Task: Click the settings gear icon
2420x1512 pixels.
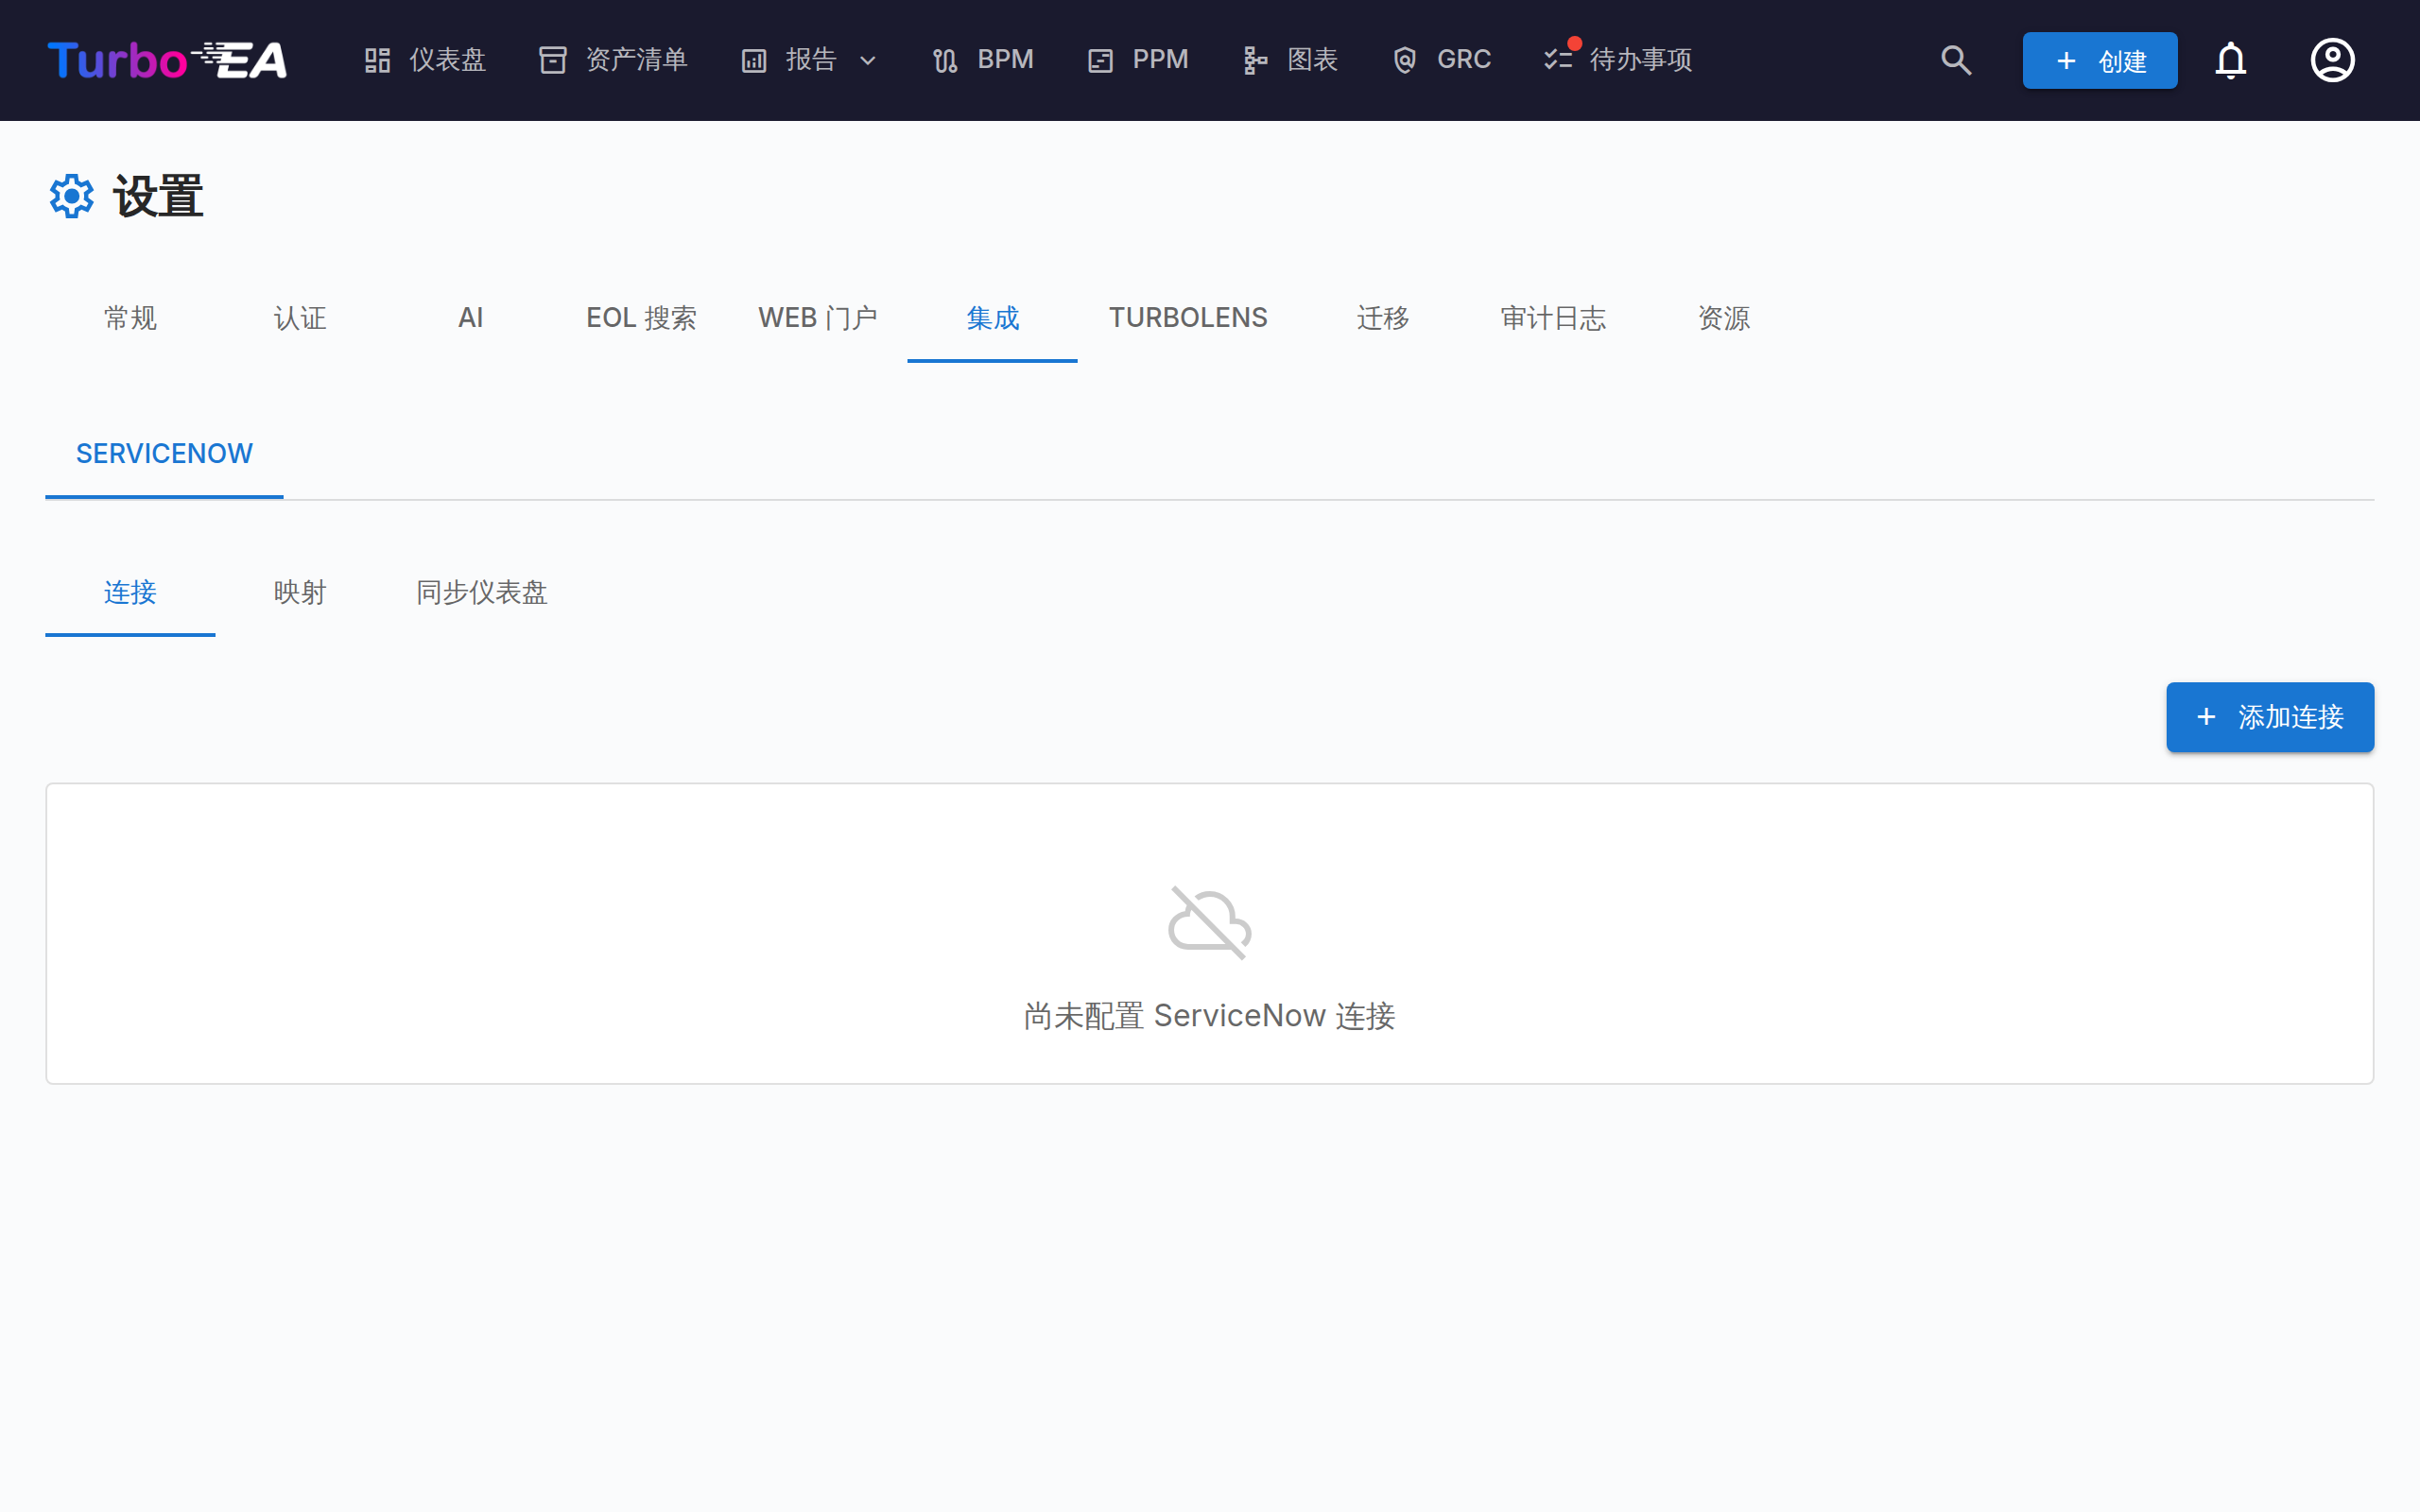Action: coord(72,196)
